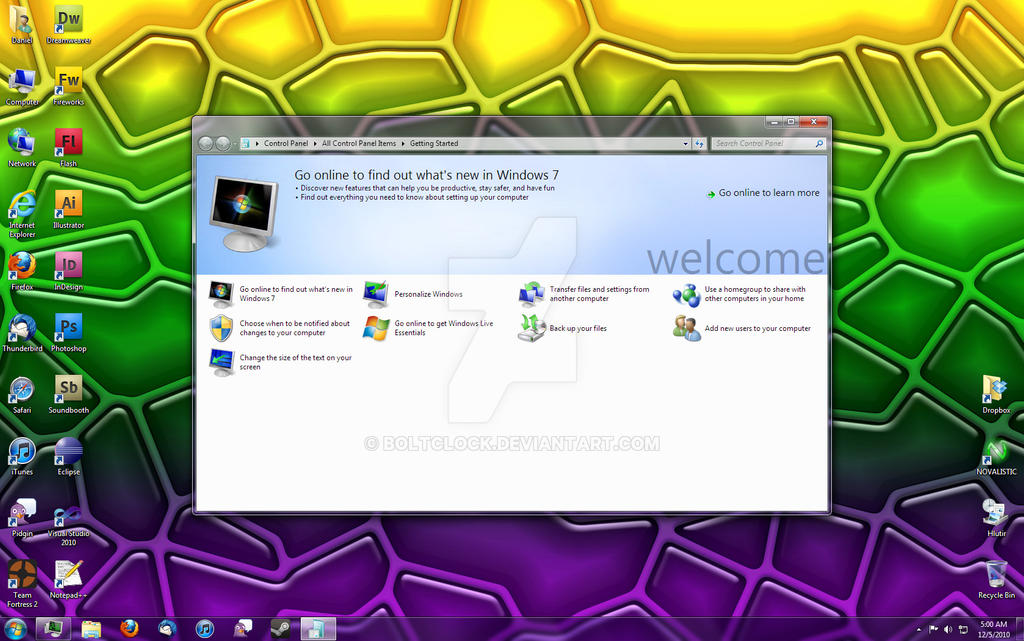1024x641 pixels.
Task: Launch Dreamweaver from the desktop
Action: (x=68, y=18)
